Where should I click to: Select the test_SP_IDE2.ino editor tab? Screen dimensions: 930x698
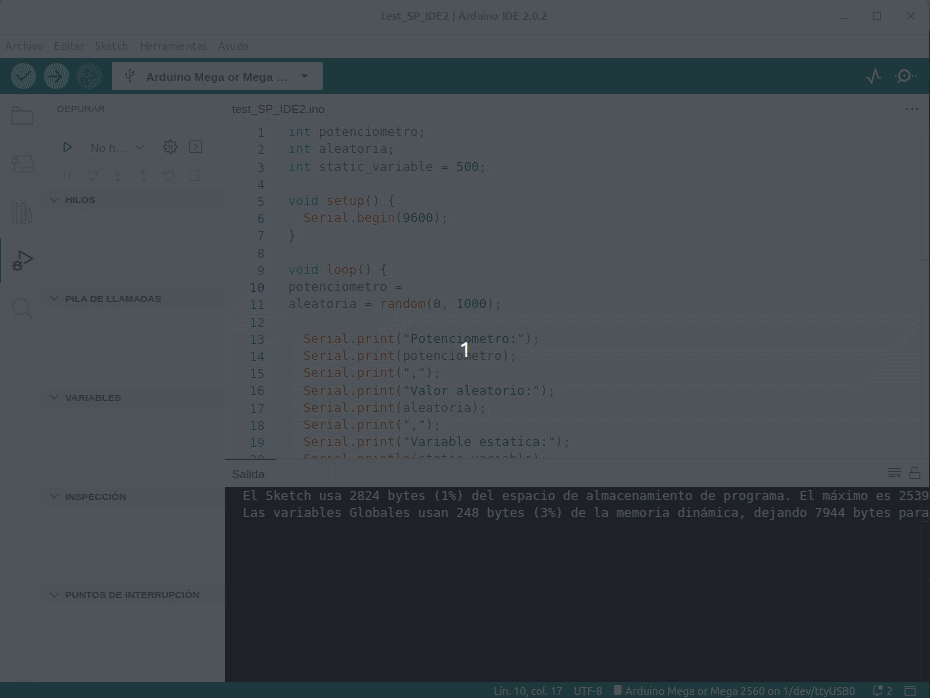(278, 109)
